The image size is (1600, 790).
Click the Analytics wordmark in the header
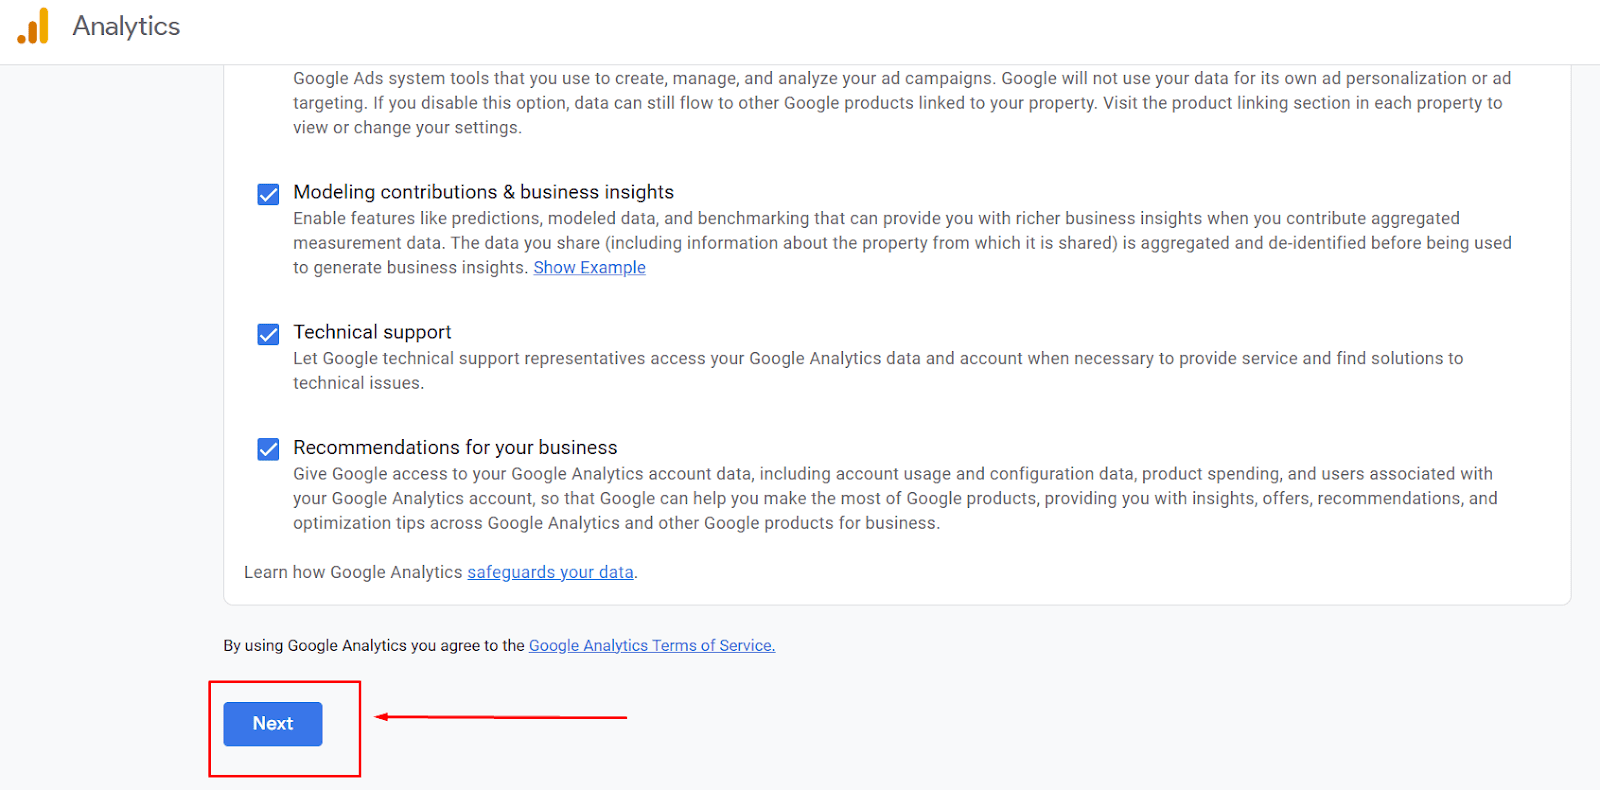click(124, 27)
